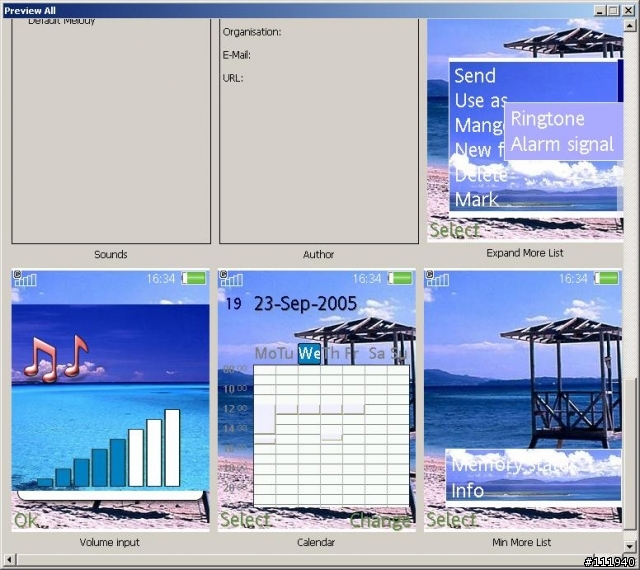
Task: Click Select softkey in Min More List
Action: (x=451, y=520)
